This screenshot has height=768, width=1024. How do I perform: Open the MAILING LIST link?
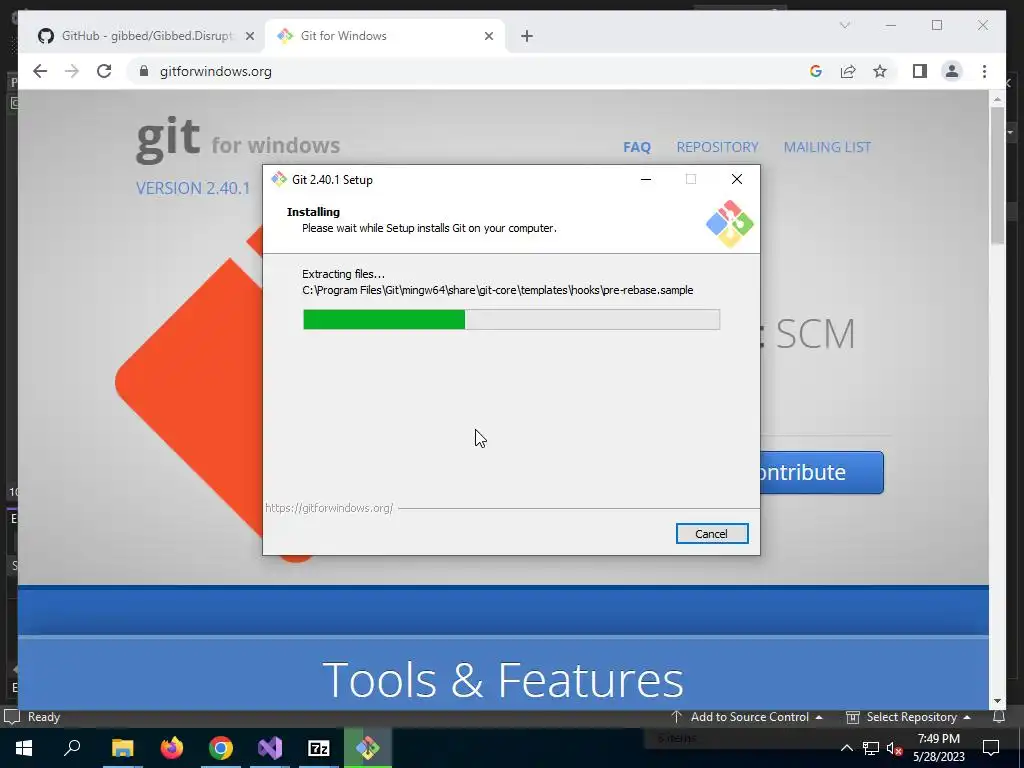(x=827, y=147)
